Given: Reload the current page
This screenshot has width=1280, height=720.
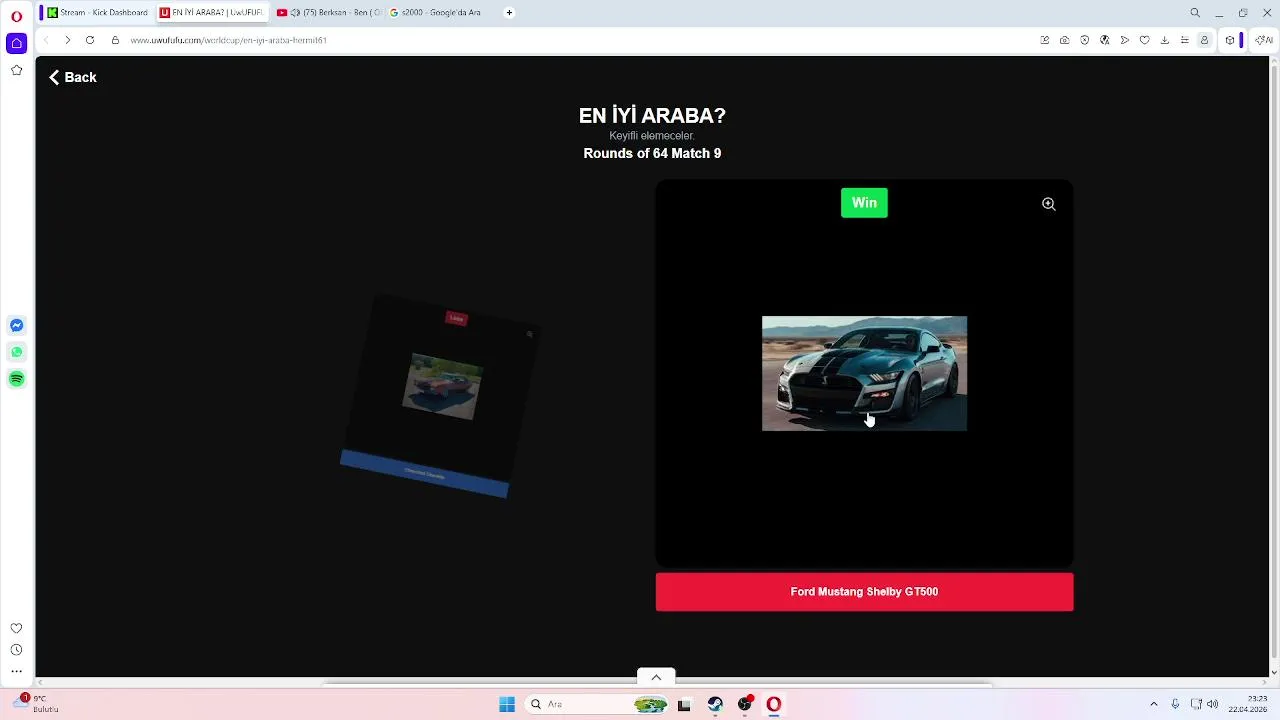Looking at the screenshot, I should coord(90,40).
